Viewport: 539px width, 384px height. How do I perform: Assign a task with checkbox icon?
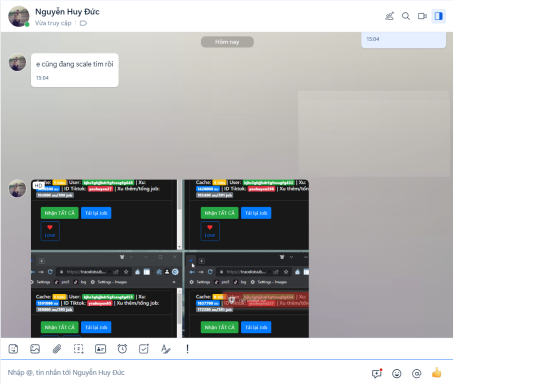coord(144,349)
